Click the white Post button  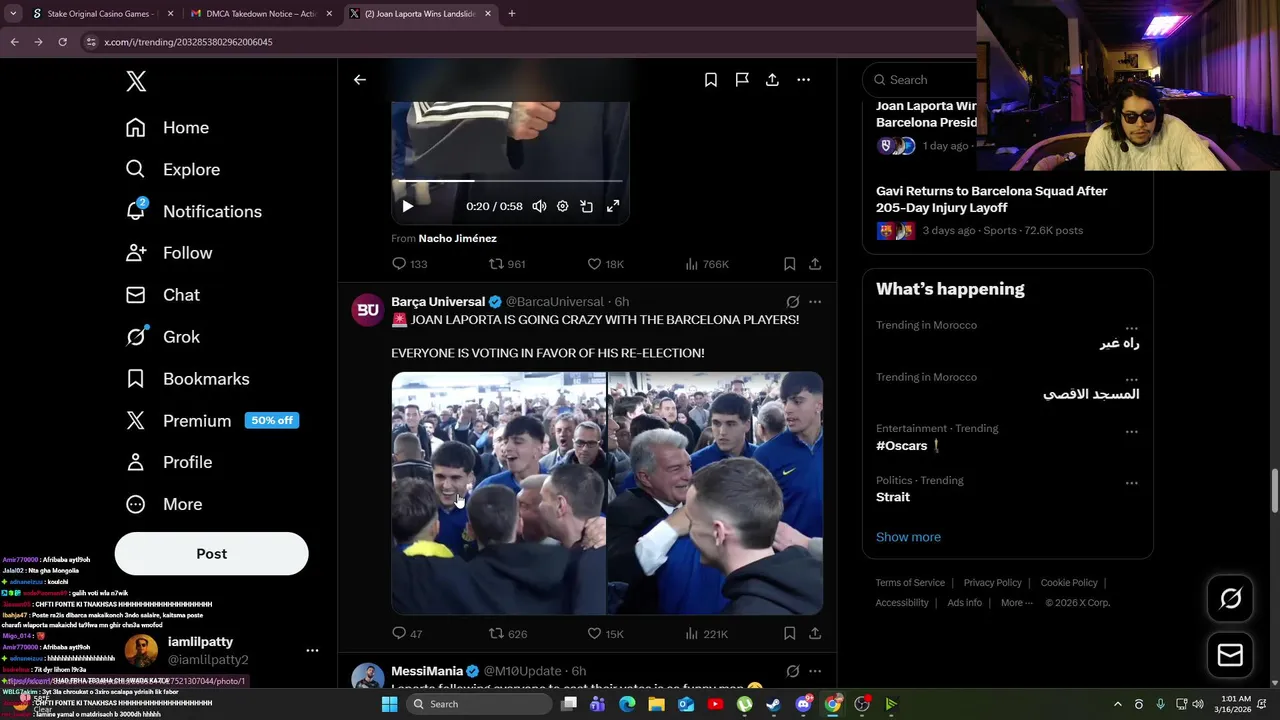click(211, 554)
